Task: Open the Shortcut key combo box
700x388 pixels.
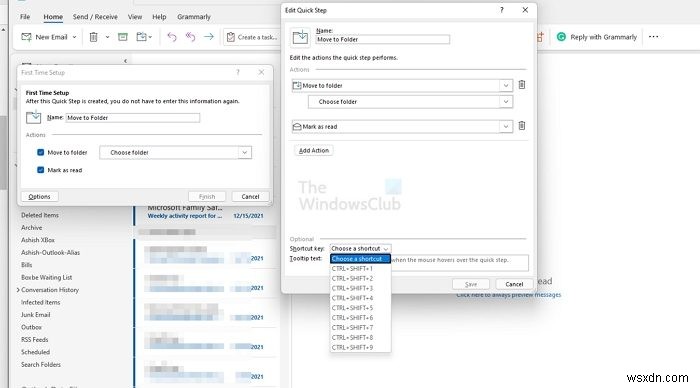Action: 360,248
